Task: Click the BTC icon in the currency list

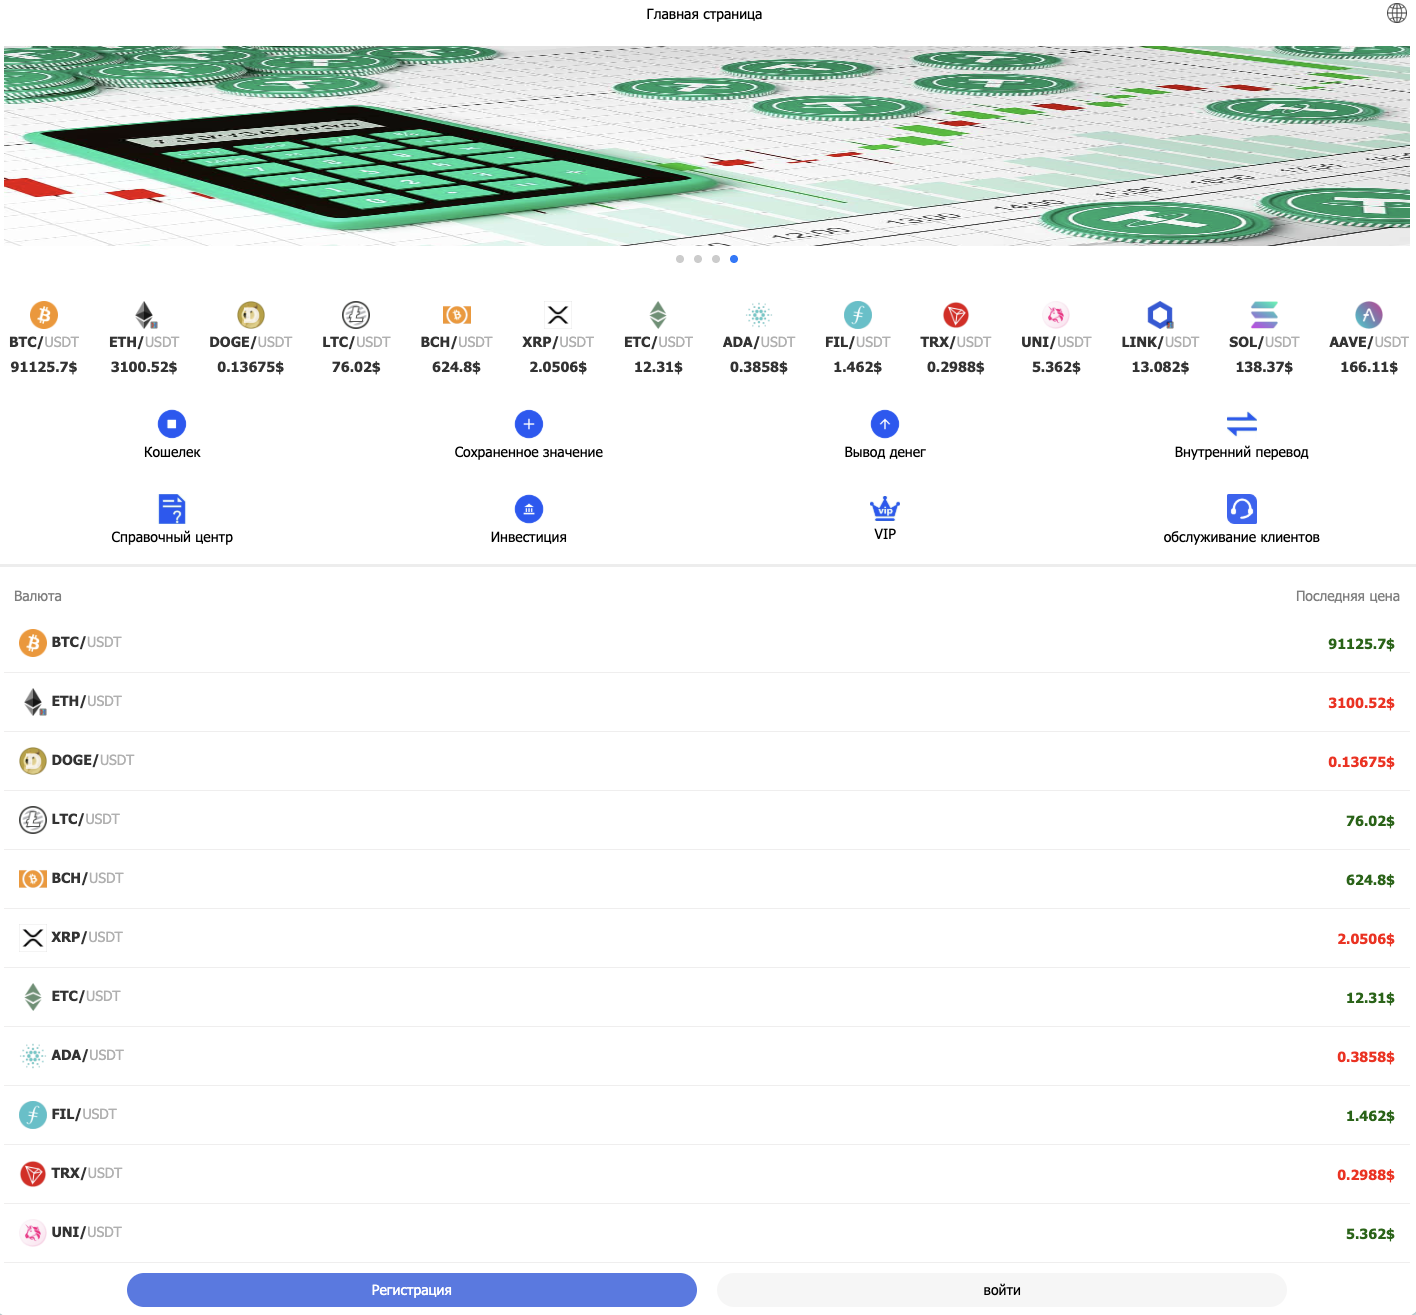Action: [33, 643]
